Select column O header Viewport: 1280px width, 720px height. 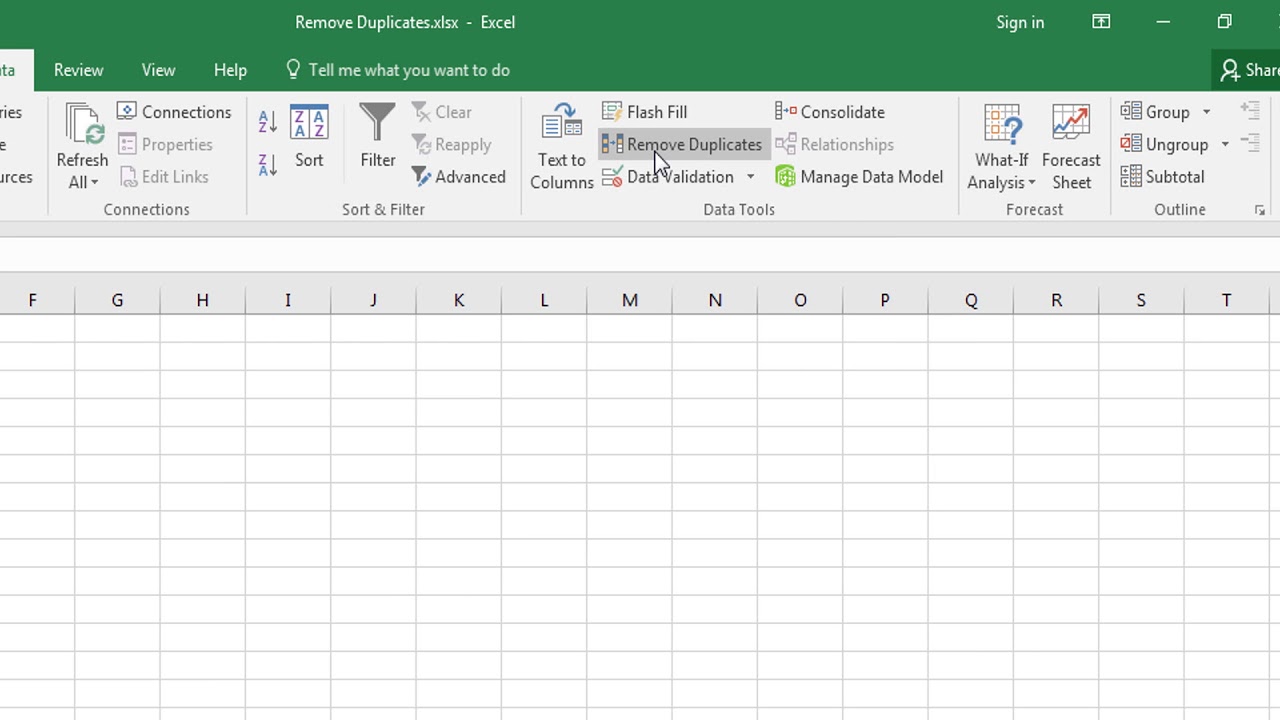click(x=800, y=300)
